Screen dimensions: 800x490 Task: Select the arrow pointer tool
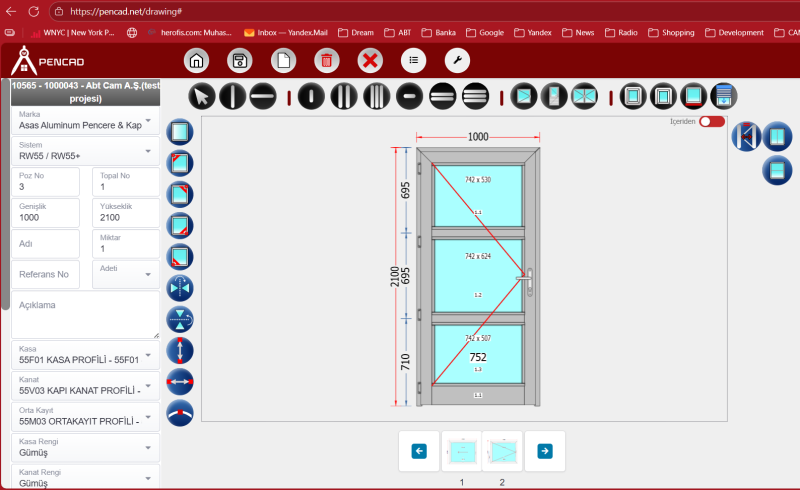tap(202, 97)
